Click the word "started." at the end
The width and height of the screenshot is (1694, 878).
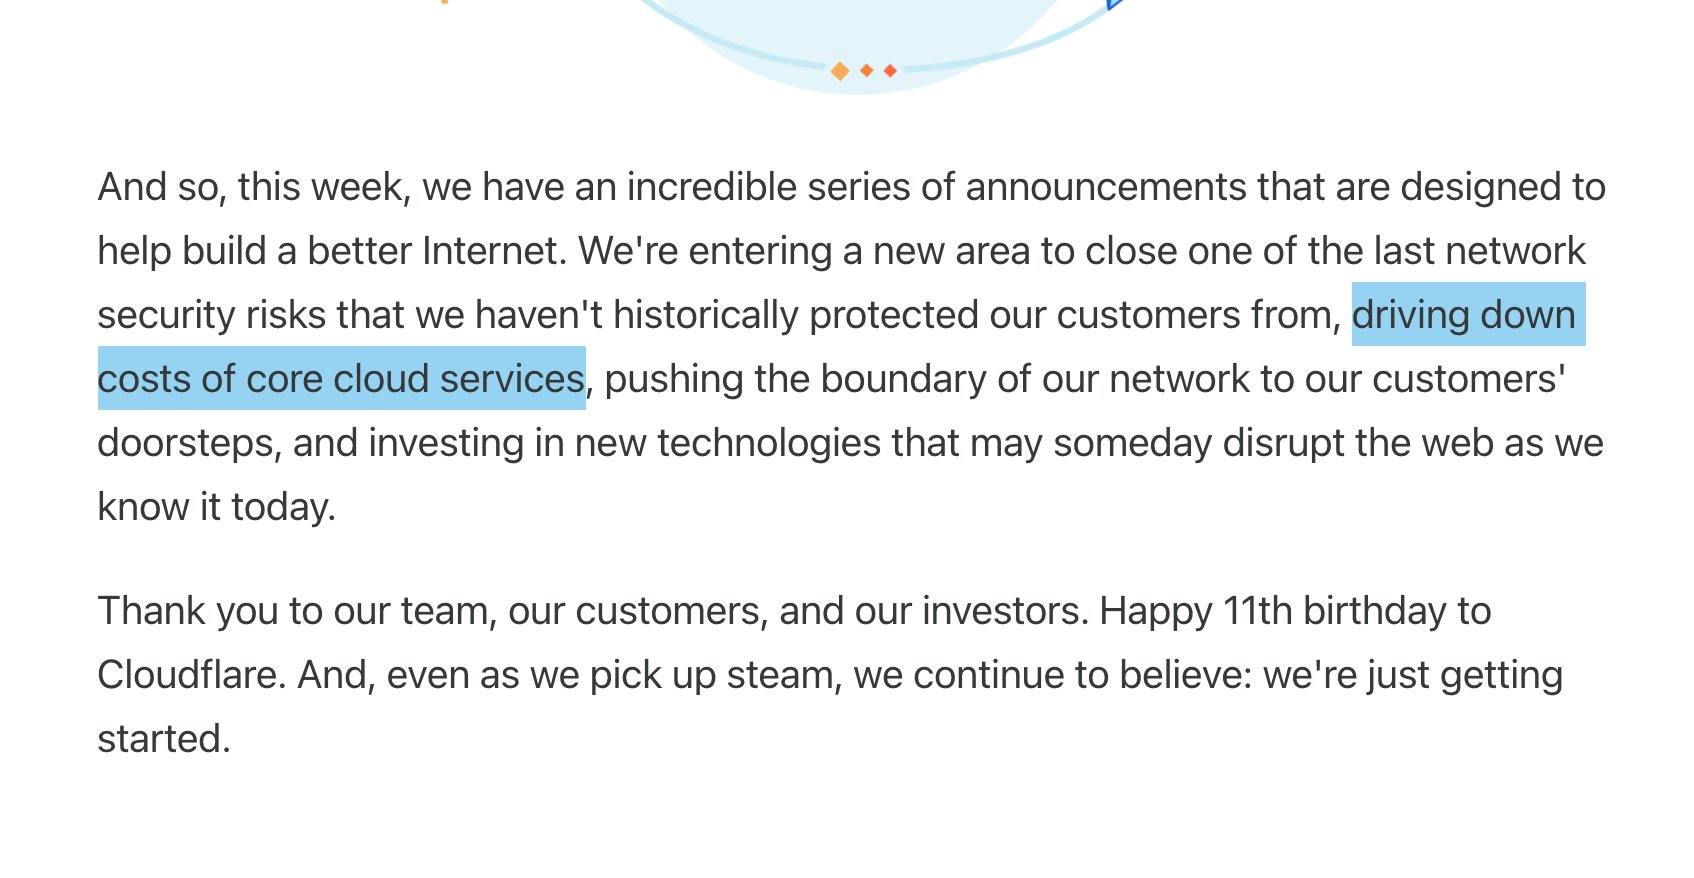pyautogui.click(x=164, y=739)
